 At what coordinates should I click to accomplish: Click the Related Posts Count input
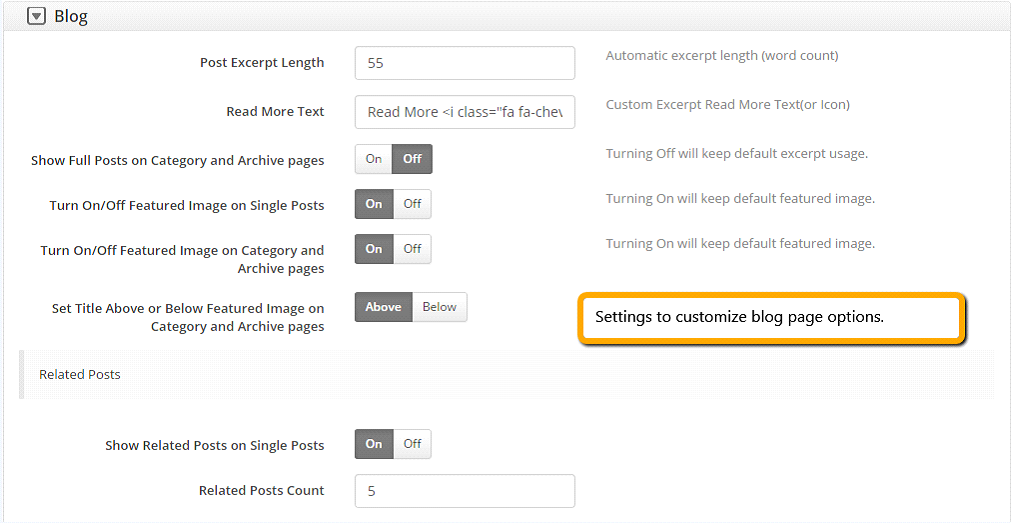pyautogui.click(x=465, y=491)
